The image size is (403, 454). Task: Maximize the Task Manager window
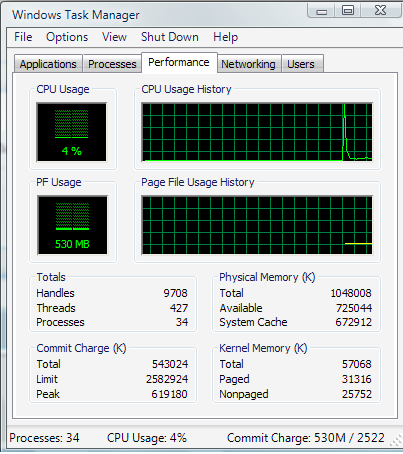pyautogui.click(x=348, y=11)
